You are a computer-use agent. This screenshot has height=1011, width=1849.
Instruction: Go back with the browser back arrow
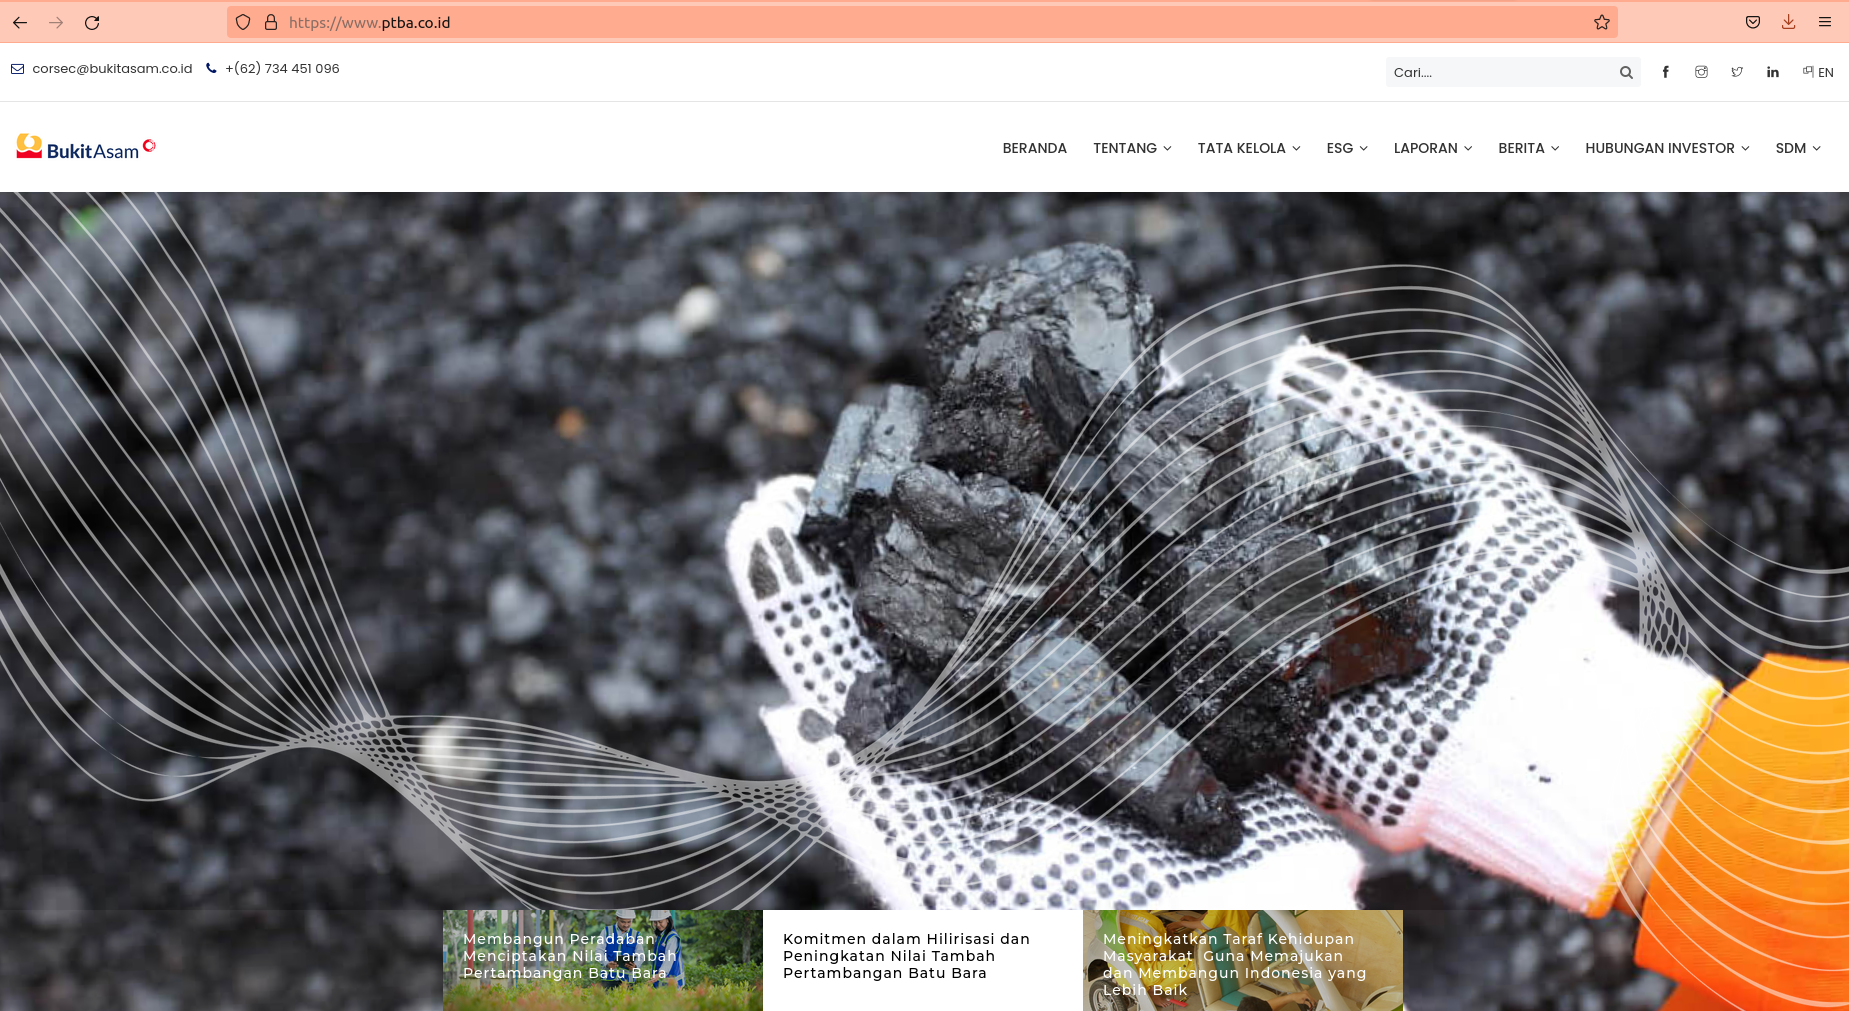20,22
